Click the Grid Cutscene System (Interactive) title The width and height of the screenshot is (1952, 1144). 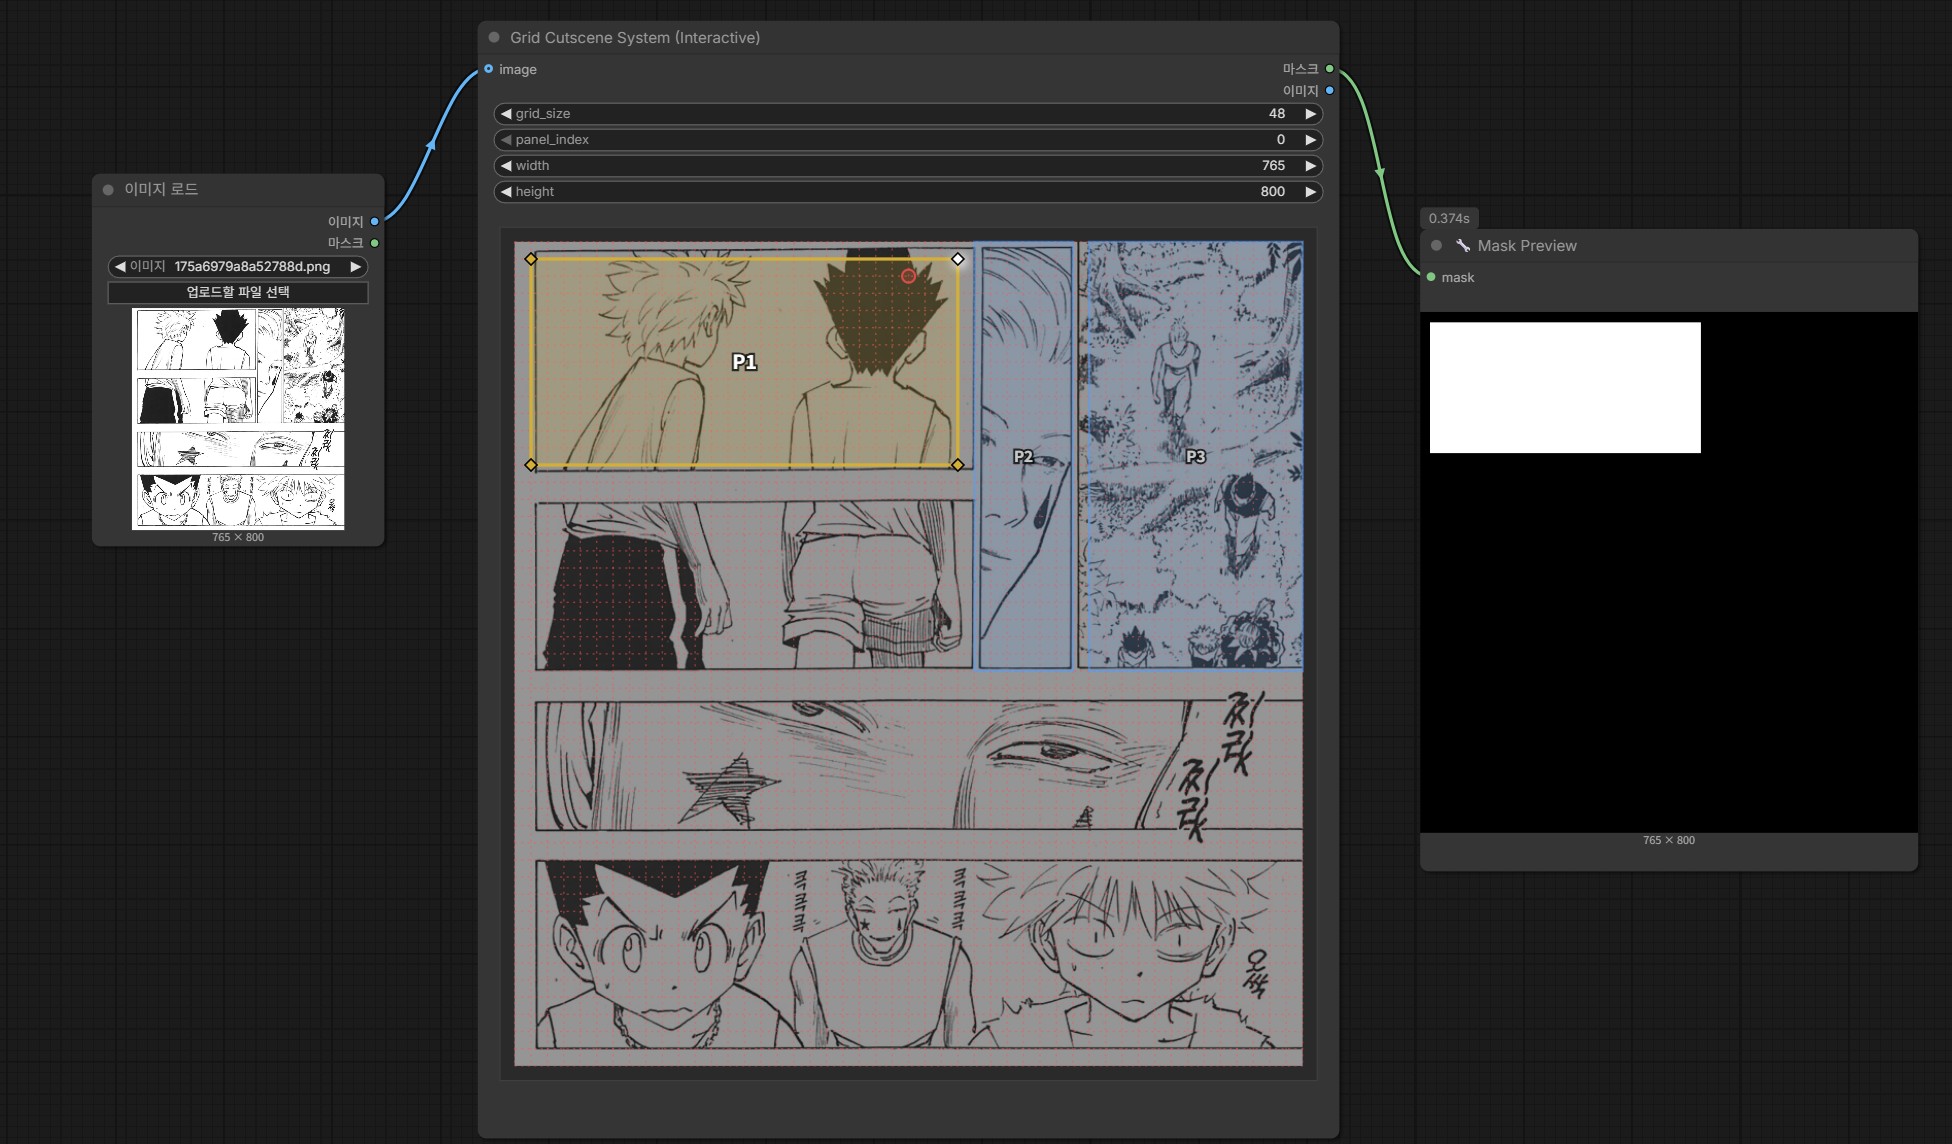[635, 38]
